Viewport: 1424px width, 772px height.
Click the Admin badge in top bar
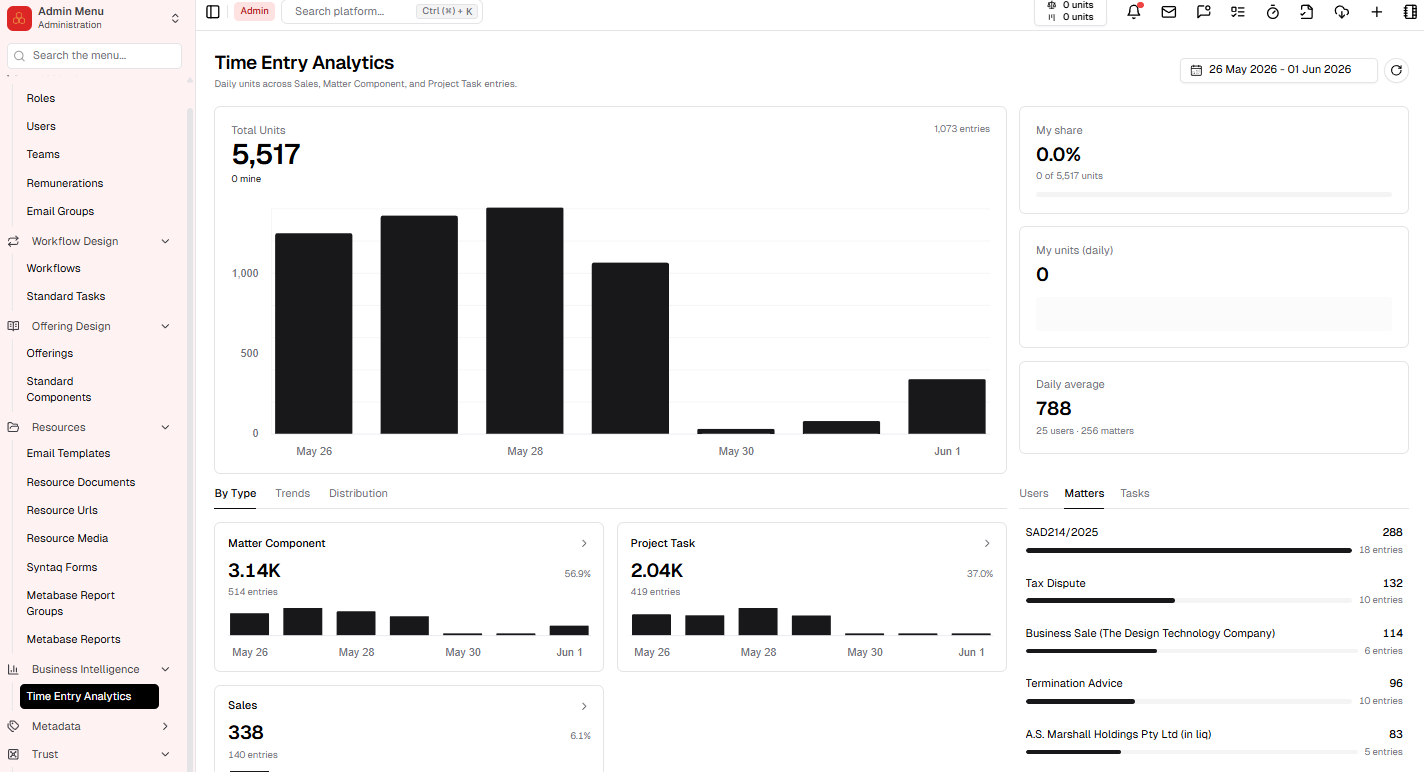click(x=254, y=11)
